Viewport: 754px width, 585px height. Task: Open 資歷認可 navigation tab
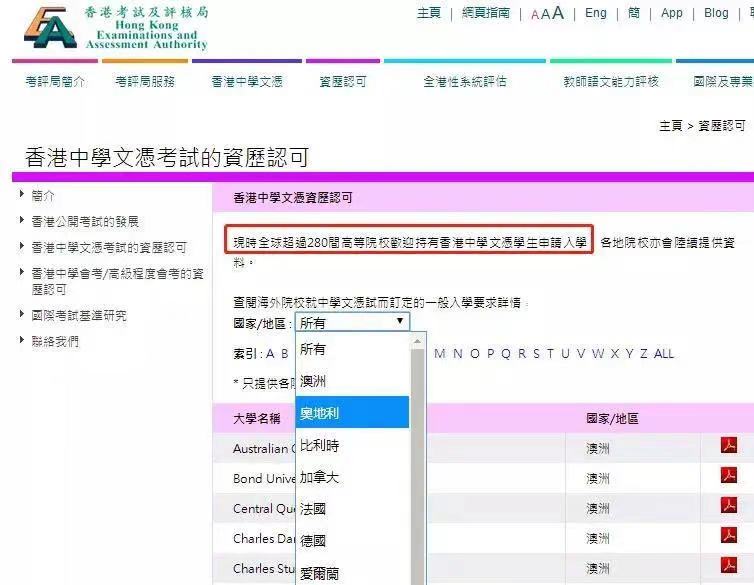342,82
